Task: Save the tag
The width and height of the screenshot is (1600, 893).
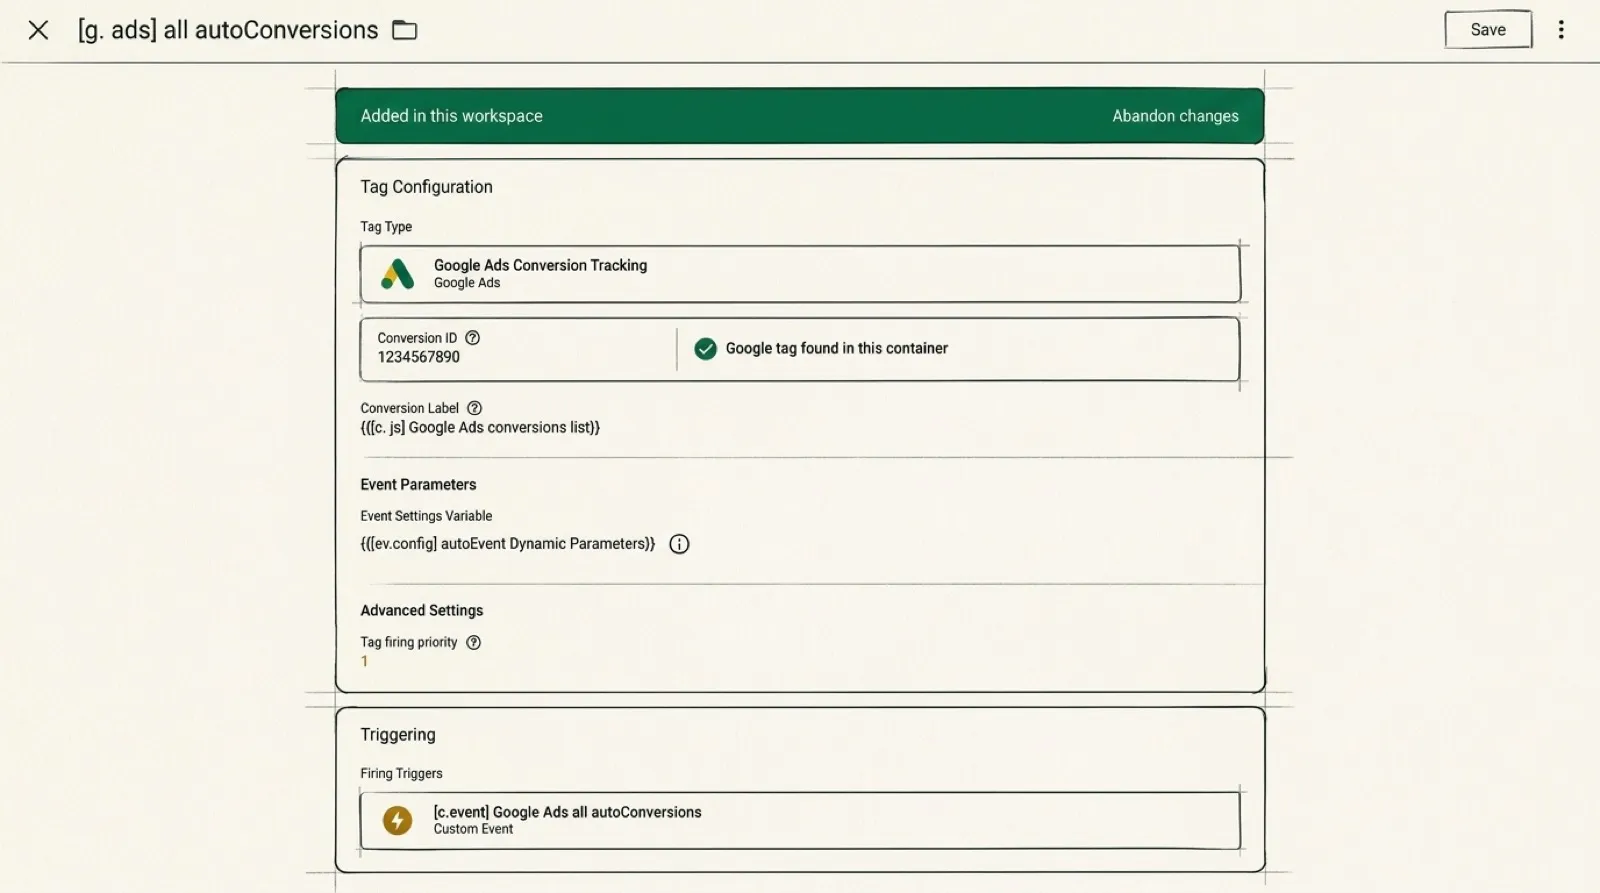Action: tap(1488, 30)
